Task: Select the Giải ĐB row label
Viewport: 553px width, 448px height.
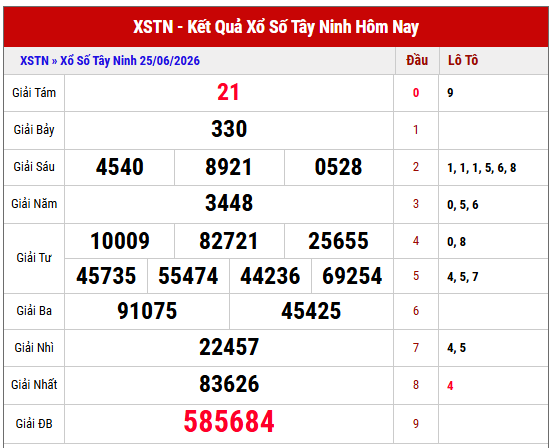Action: (x=34, y=424)
